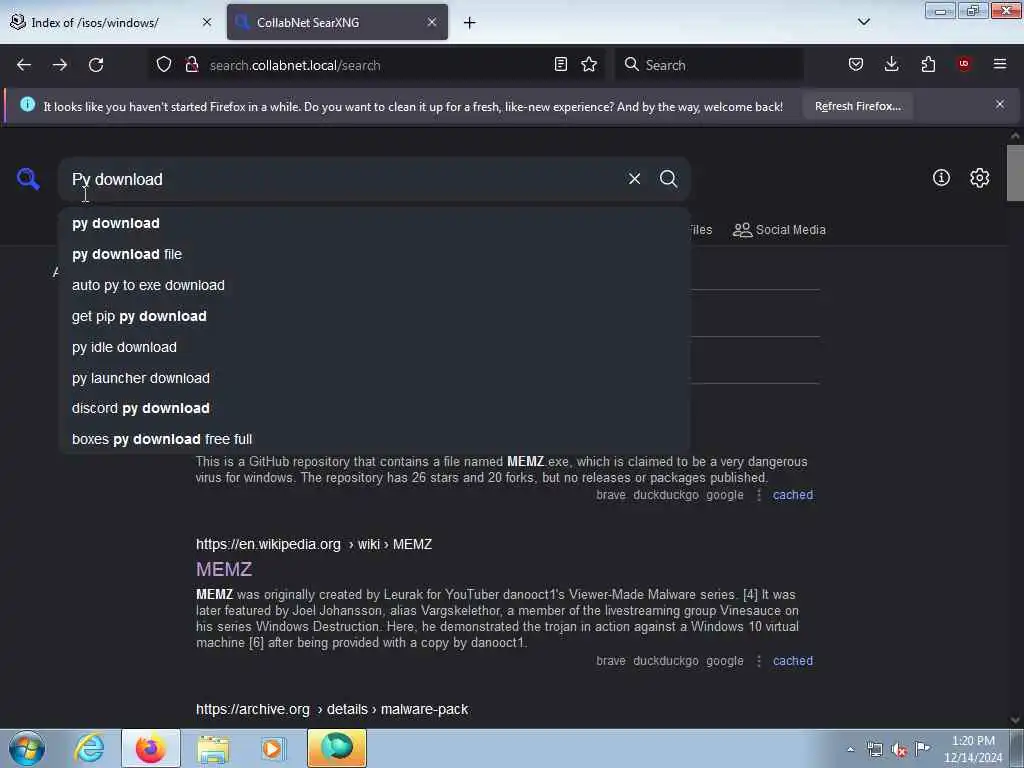
Task: Launch Internet Explorer from the taskbar
Action: pos(89,748)
